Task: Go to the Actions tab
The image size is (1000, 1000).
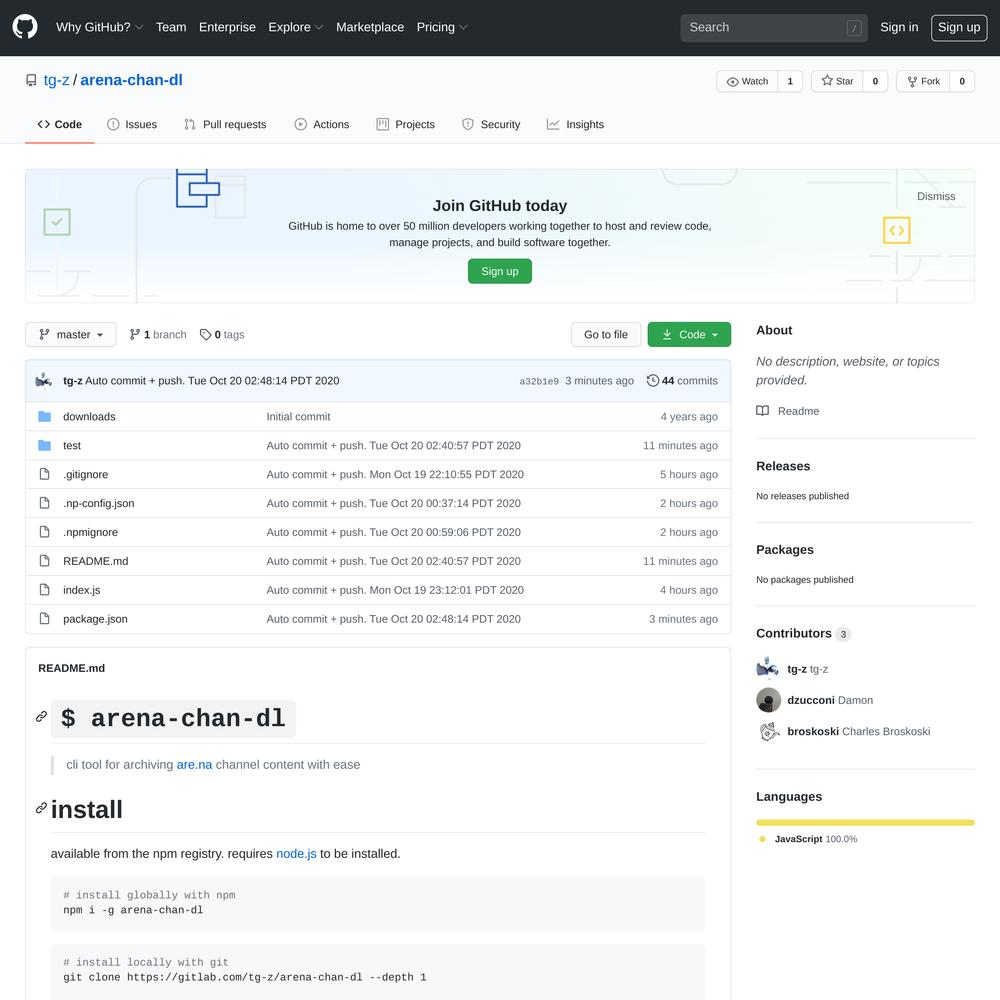Action: 322,124
